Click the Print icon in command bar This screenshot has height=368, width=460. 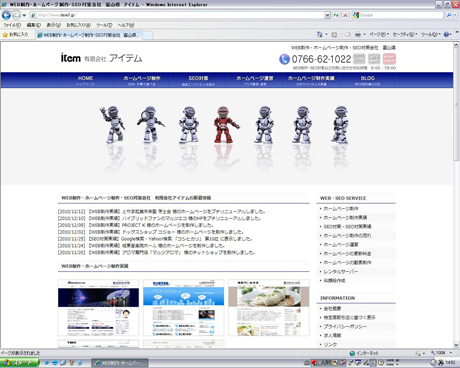point(358,34)
